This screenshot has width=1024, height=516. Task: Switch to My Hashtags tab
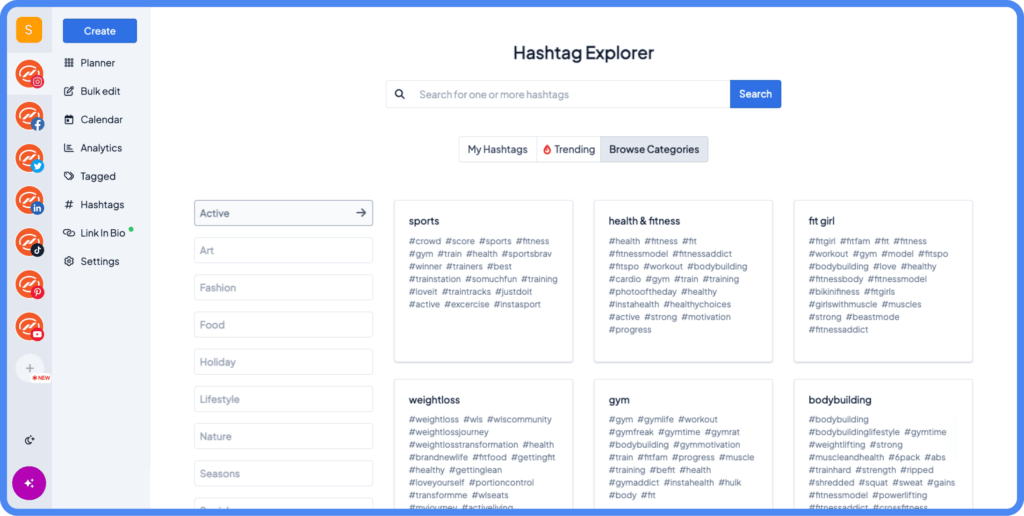[x=498, y=150]
